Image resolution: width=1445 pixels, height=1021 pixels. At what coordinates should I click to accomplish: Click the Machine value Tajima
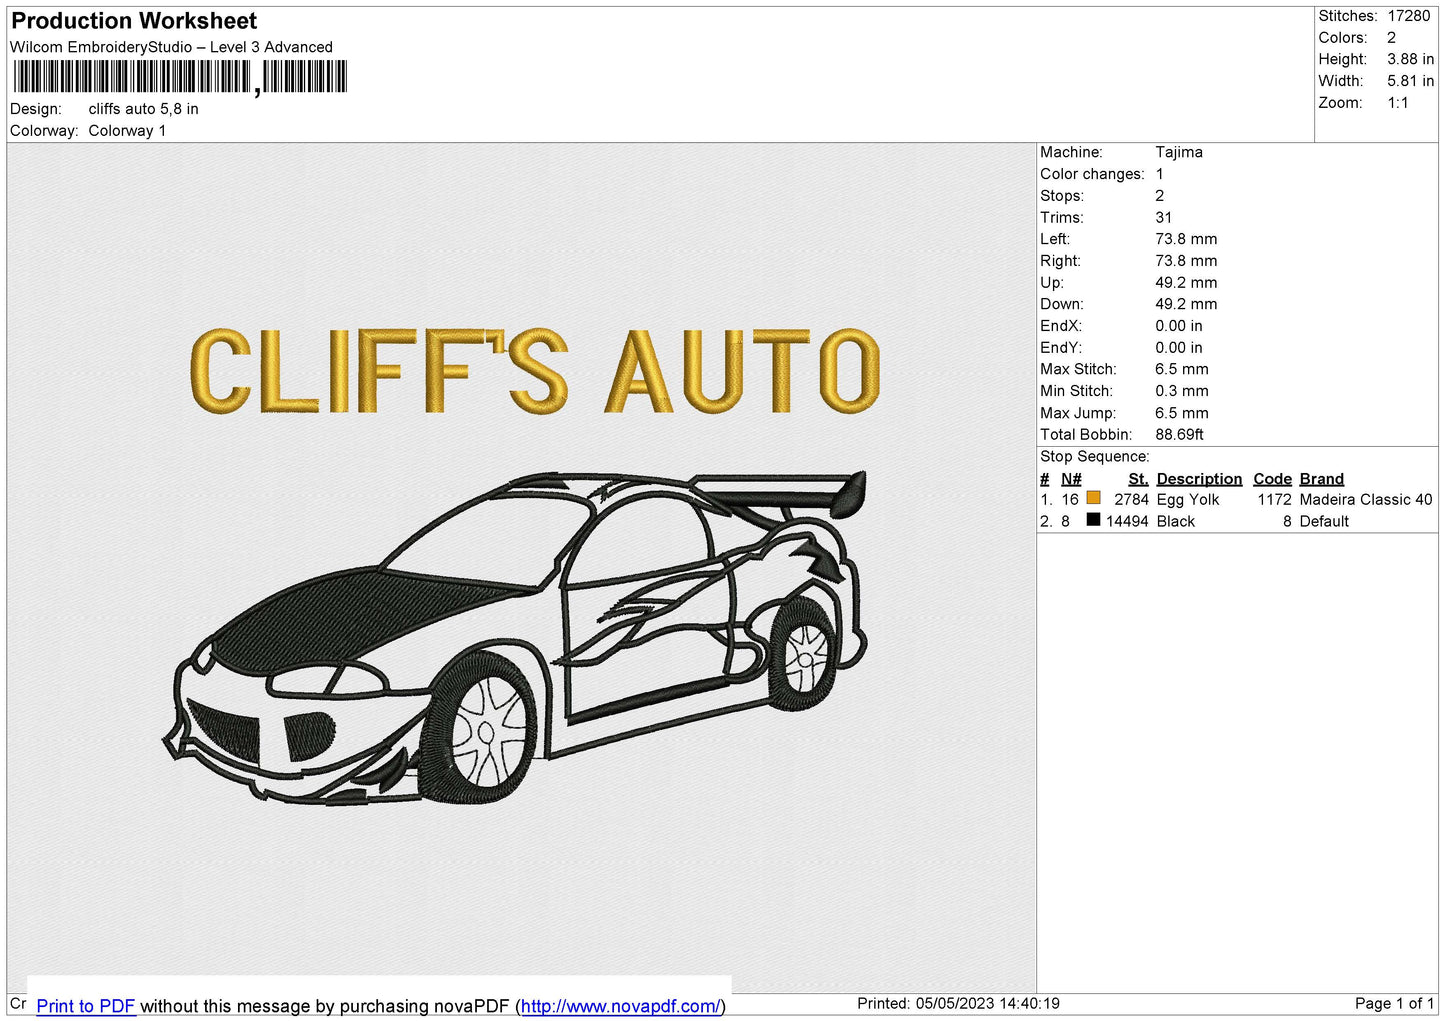(x=1179, y=152)
